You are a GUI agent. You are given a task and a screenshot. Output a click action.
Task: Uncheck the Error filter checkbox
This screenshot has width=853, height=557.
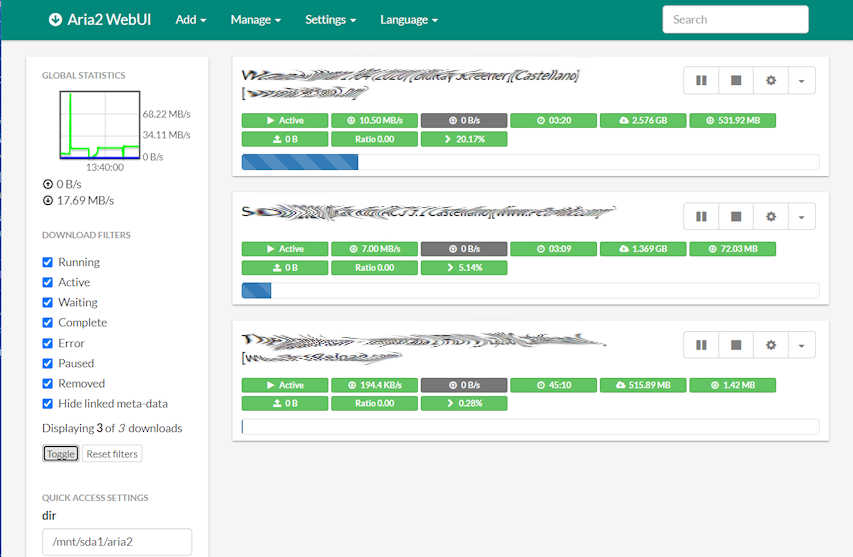(x=48, y=343)
